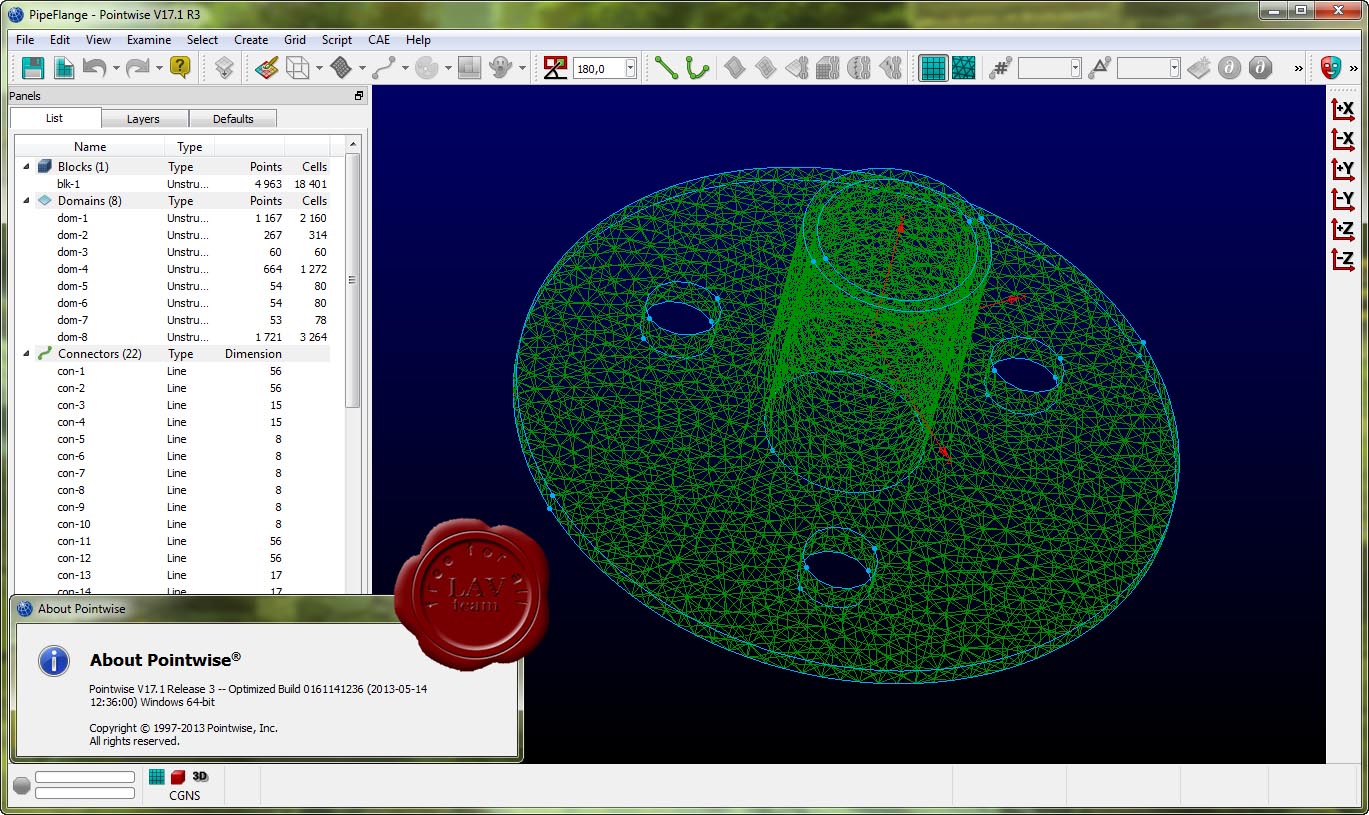
Task: Set view to -Z axis
Action: 1343,259
